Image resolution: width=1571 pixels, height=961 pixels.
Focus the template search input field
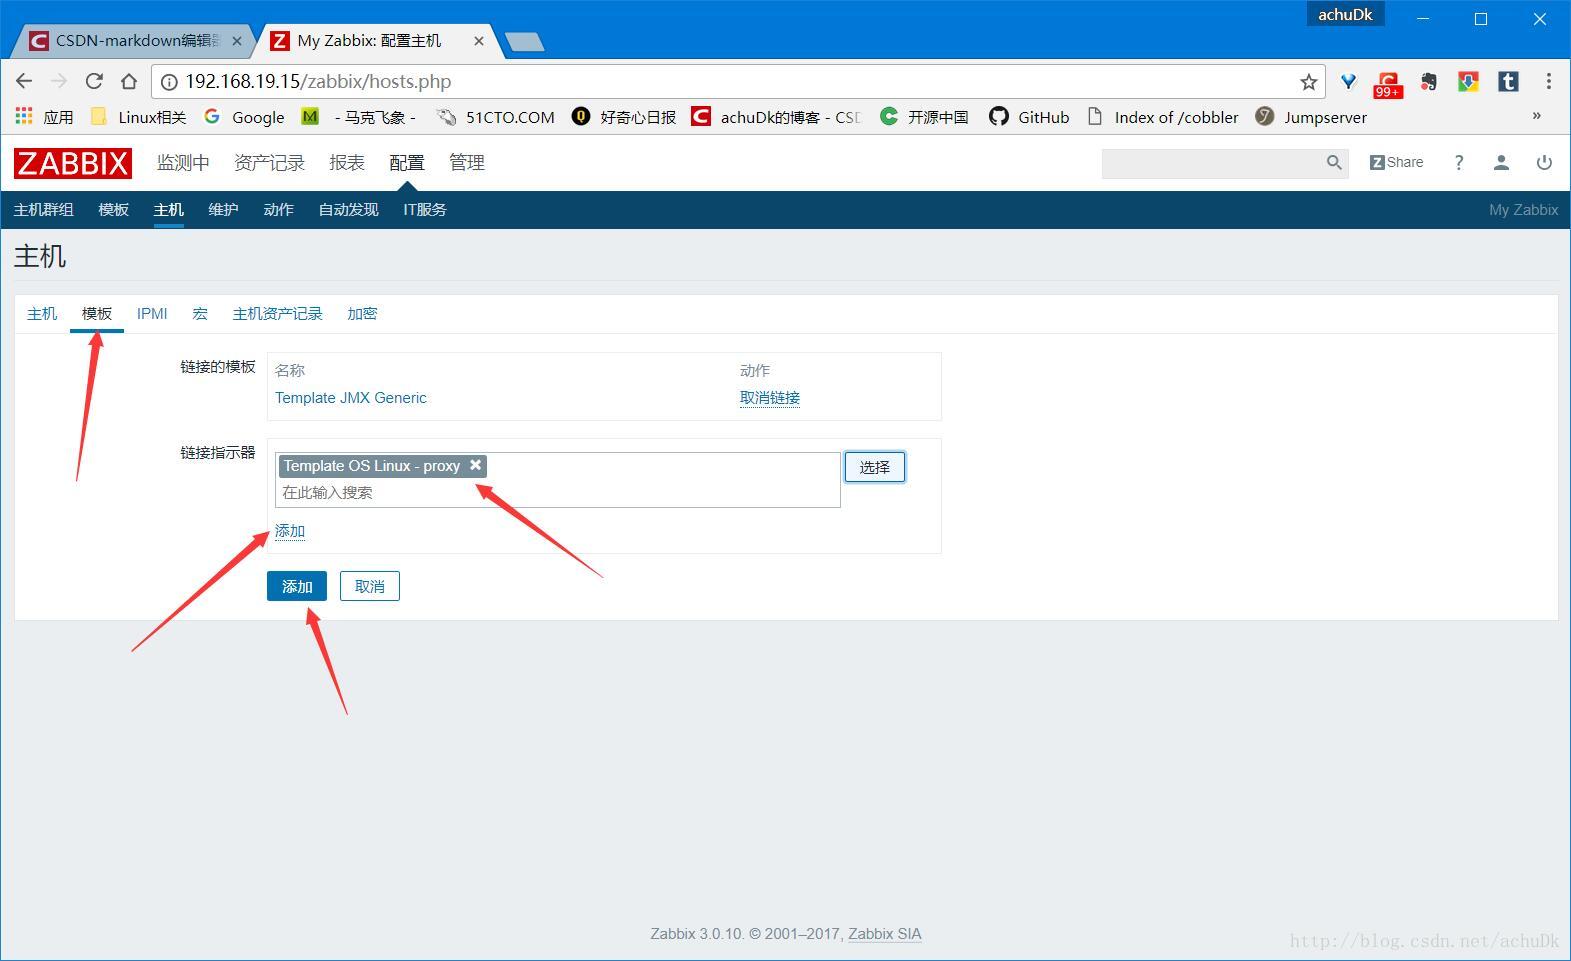pyautogui.click(x=558, y=492)
